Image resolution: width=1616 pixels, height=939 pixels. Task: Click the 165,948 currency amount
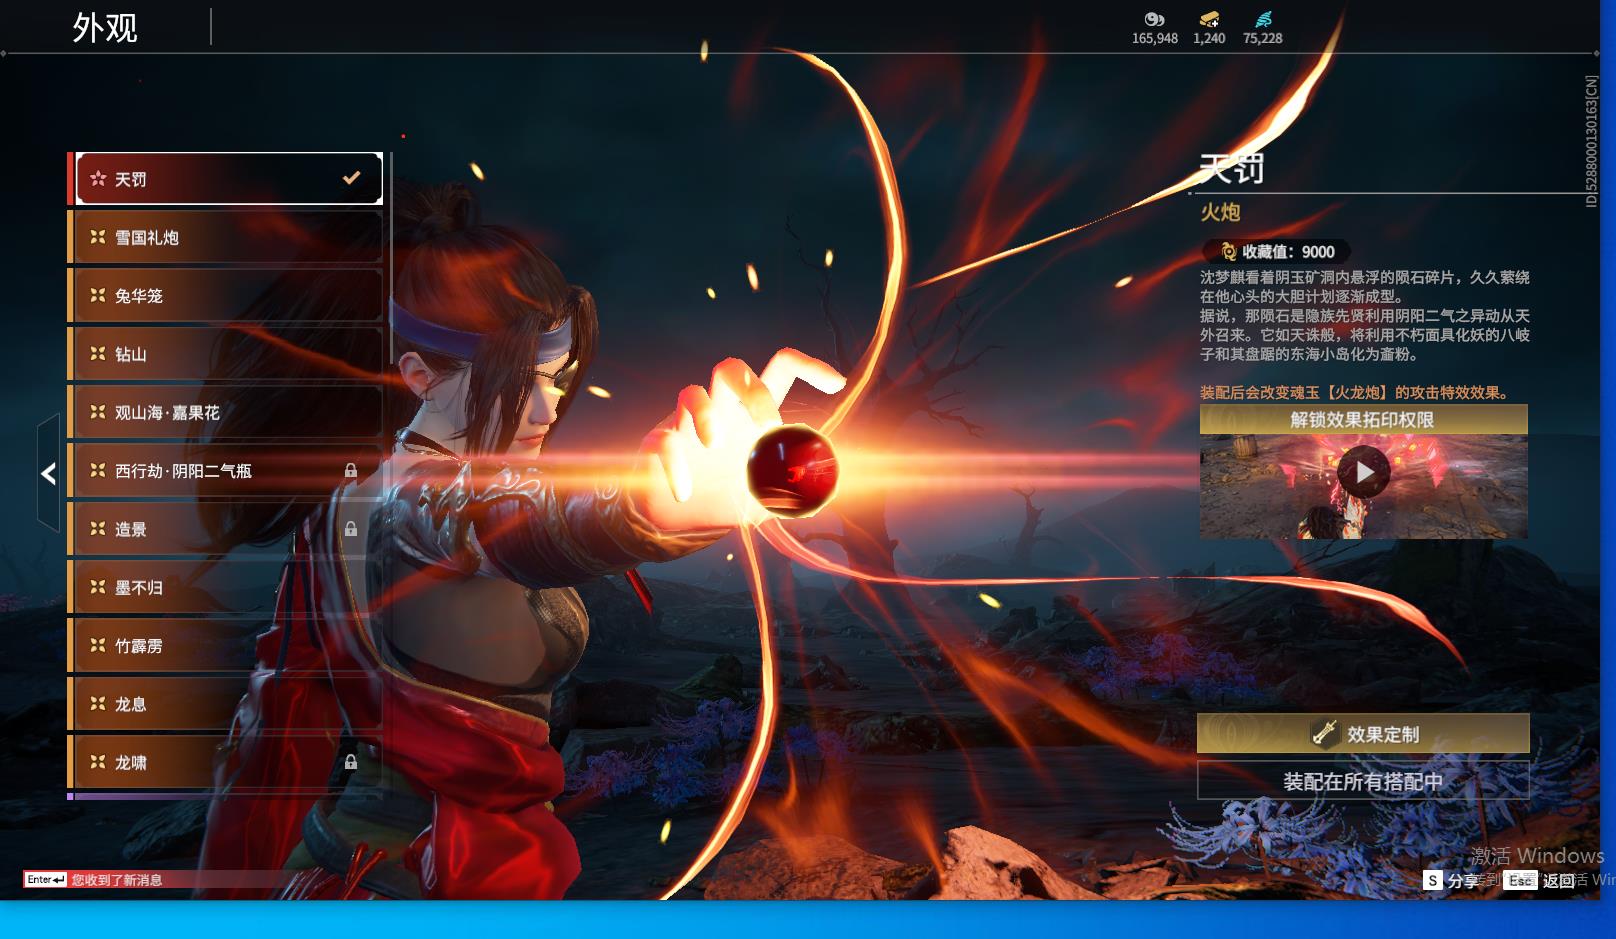point(1155,38)
